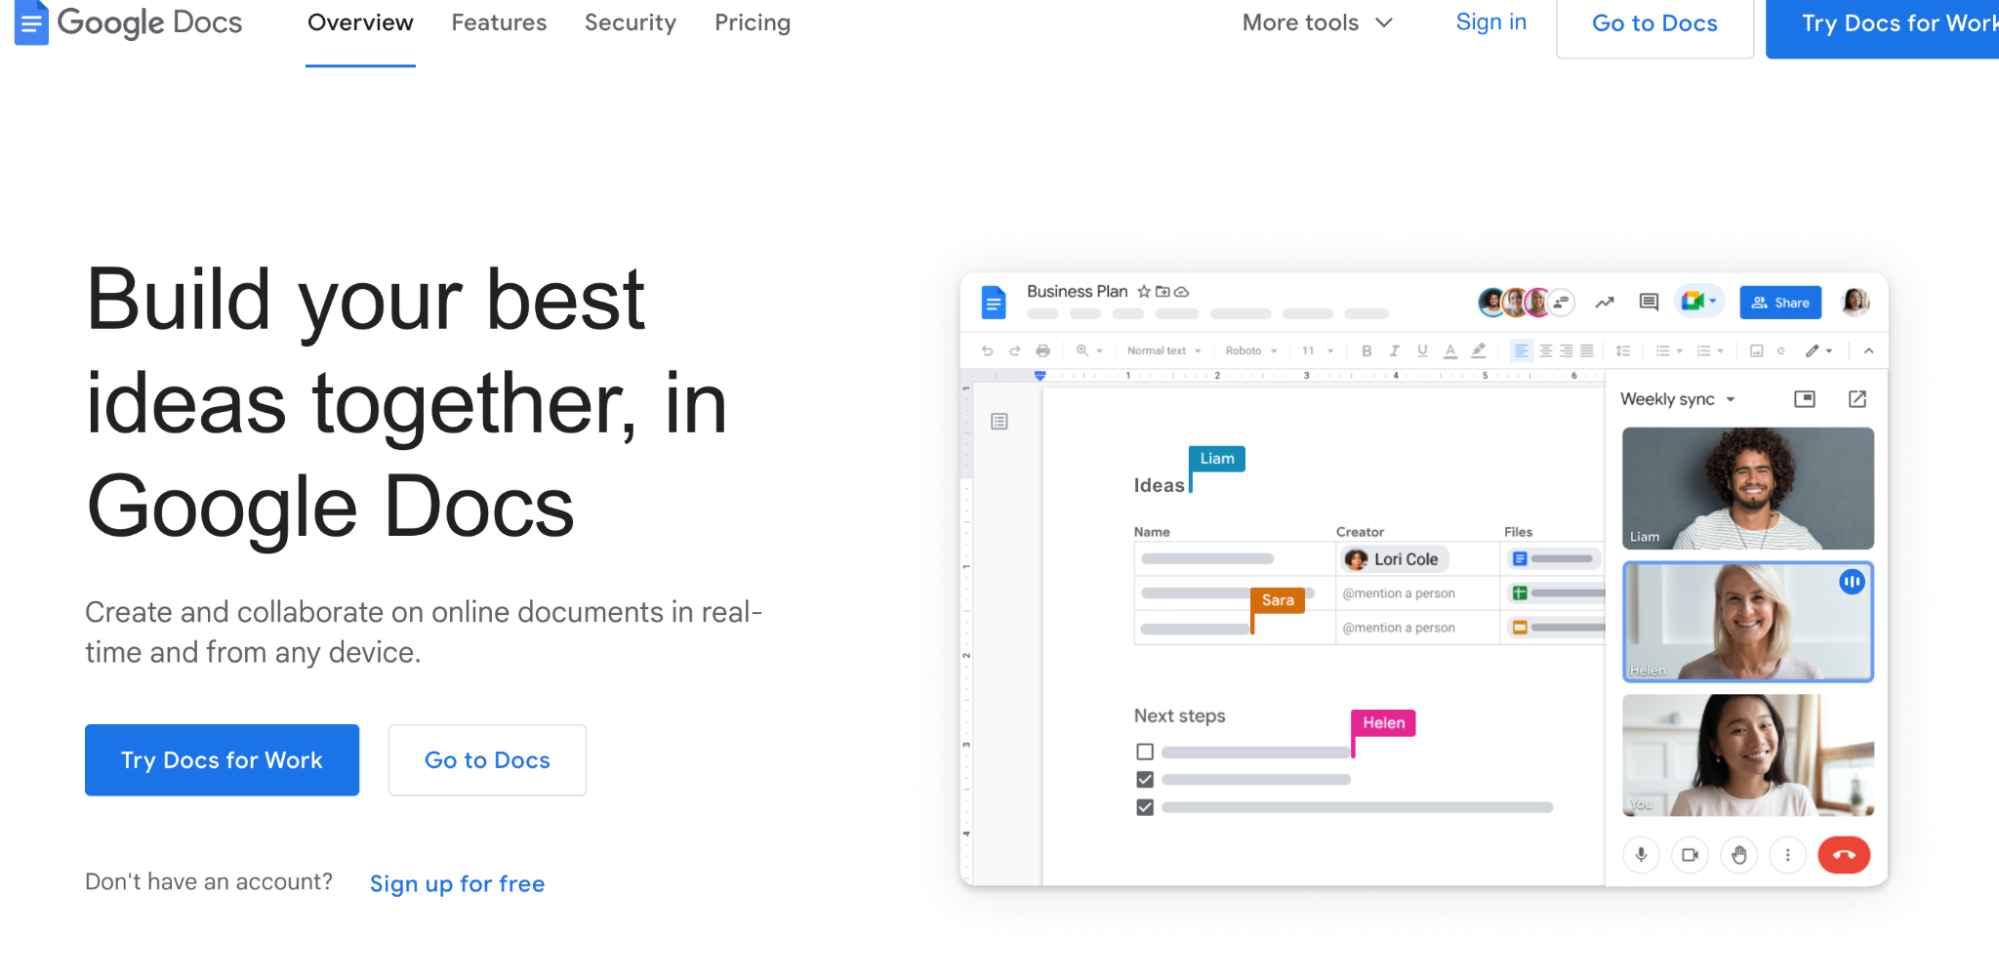Click the hero Go to Docs button

(x=487, y=760)
